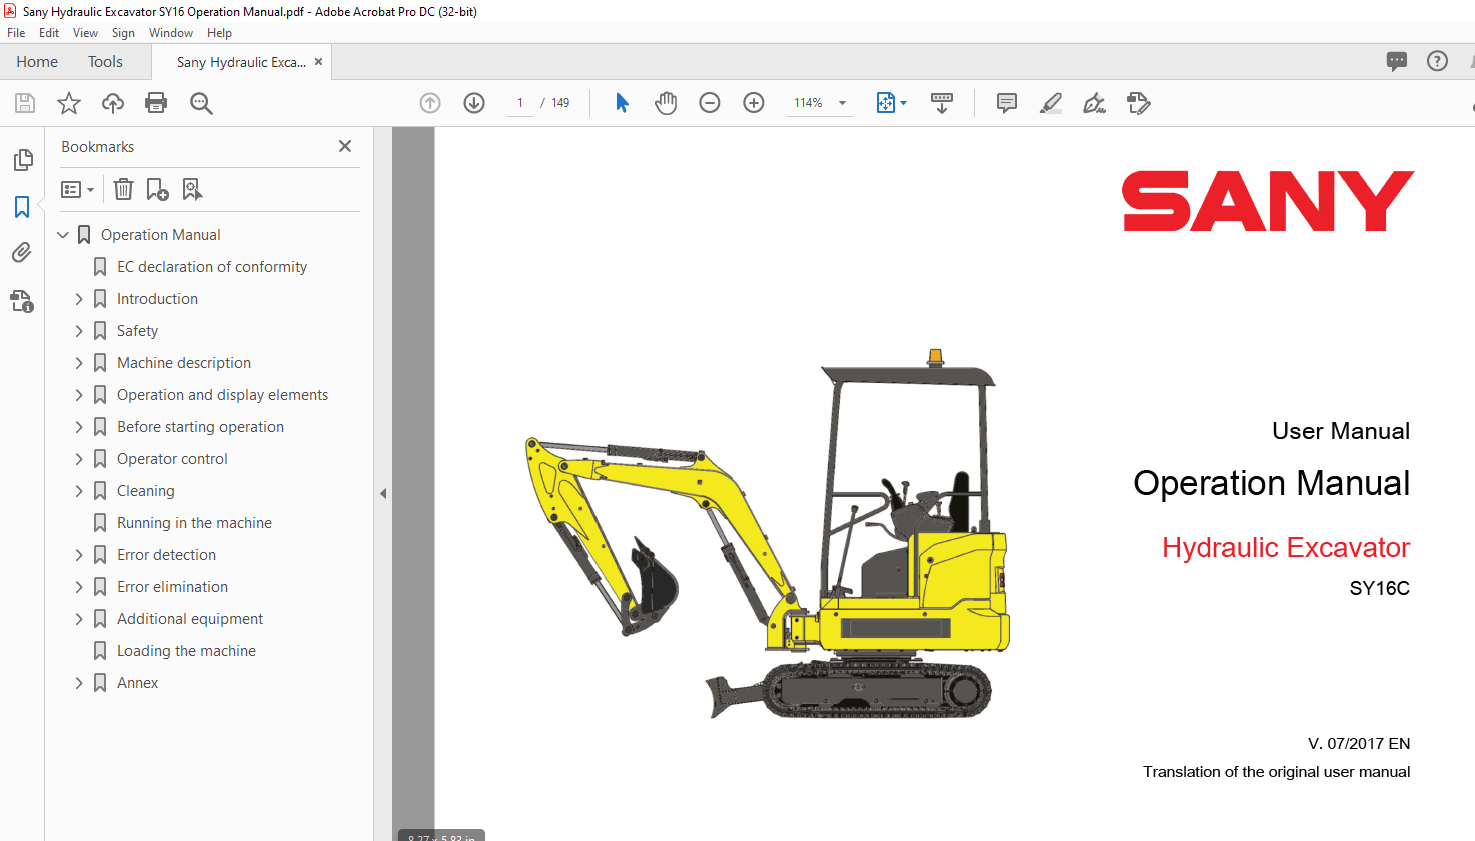This screenshot has height=841, width=1475.
Task: Click the scrolling mode keyboard icon
Action: (942, 103)
